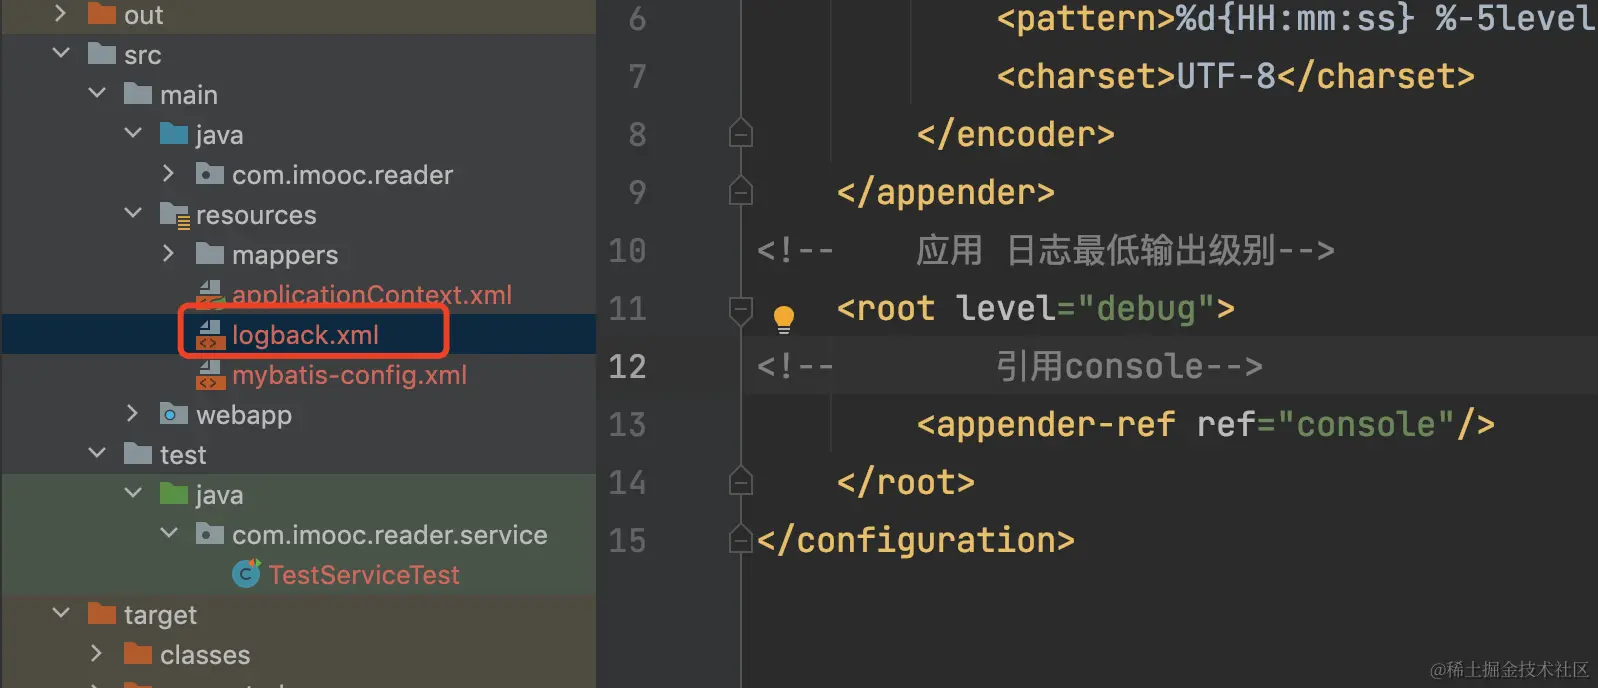
Task: Click the classes folder icon
Action: [x=138, y=654]
